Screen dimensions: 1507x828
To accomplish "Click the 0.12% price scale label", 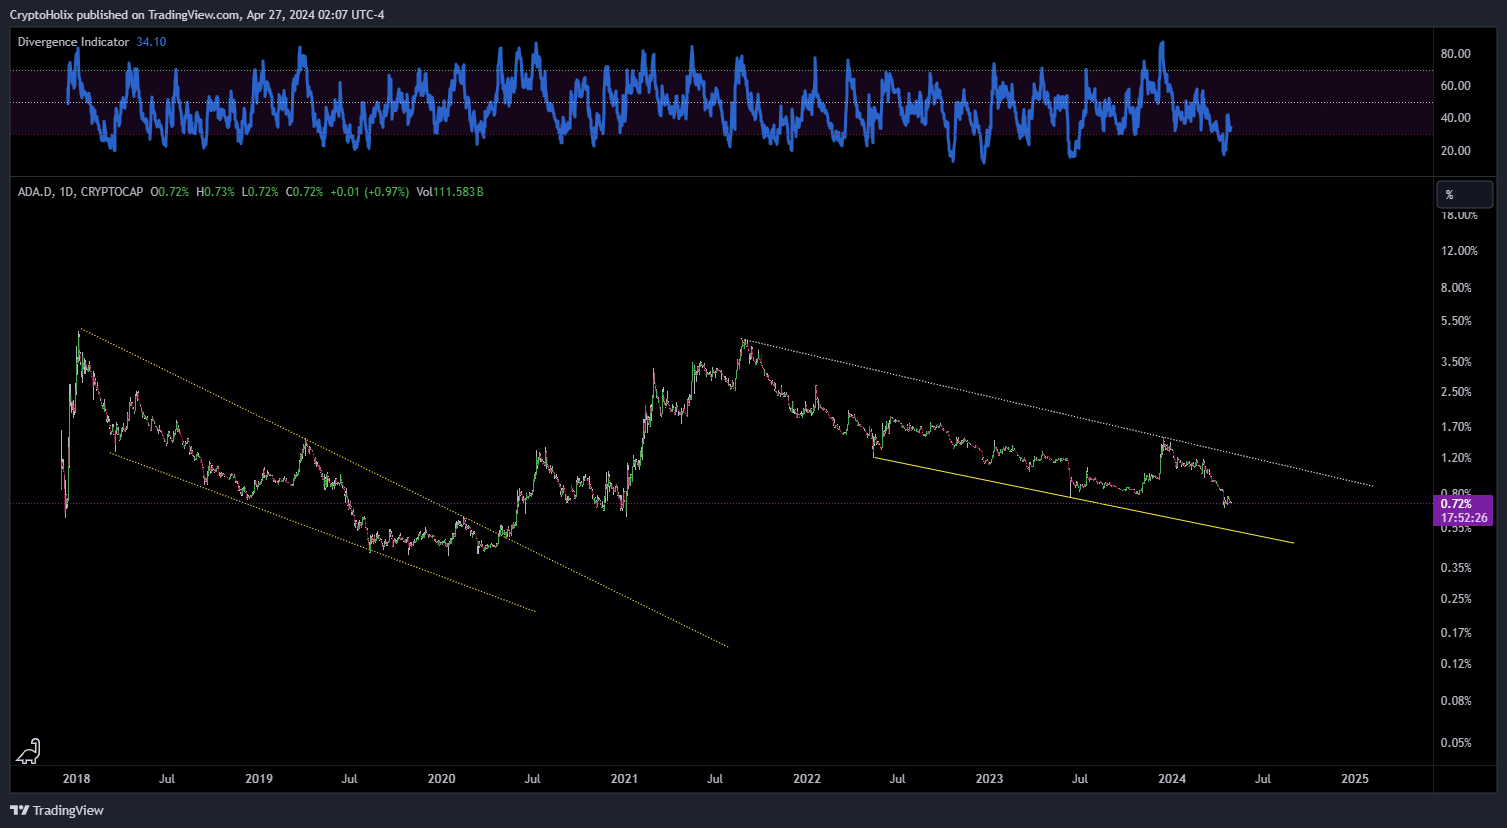I will (1456, 664).
